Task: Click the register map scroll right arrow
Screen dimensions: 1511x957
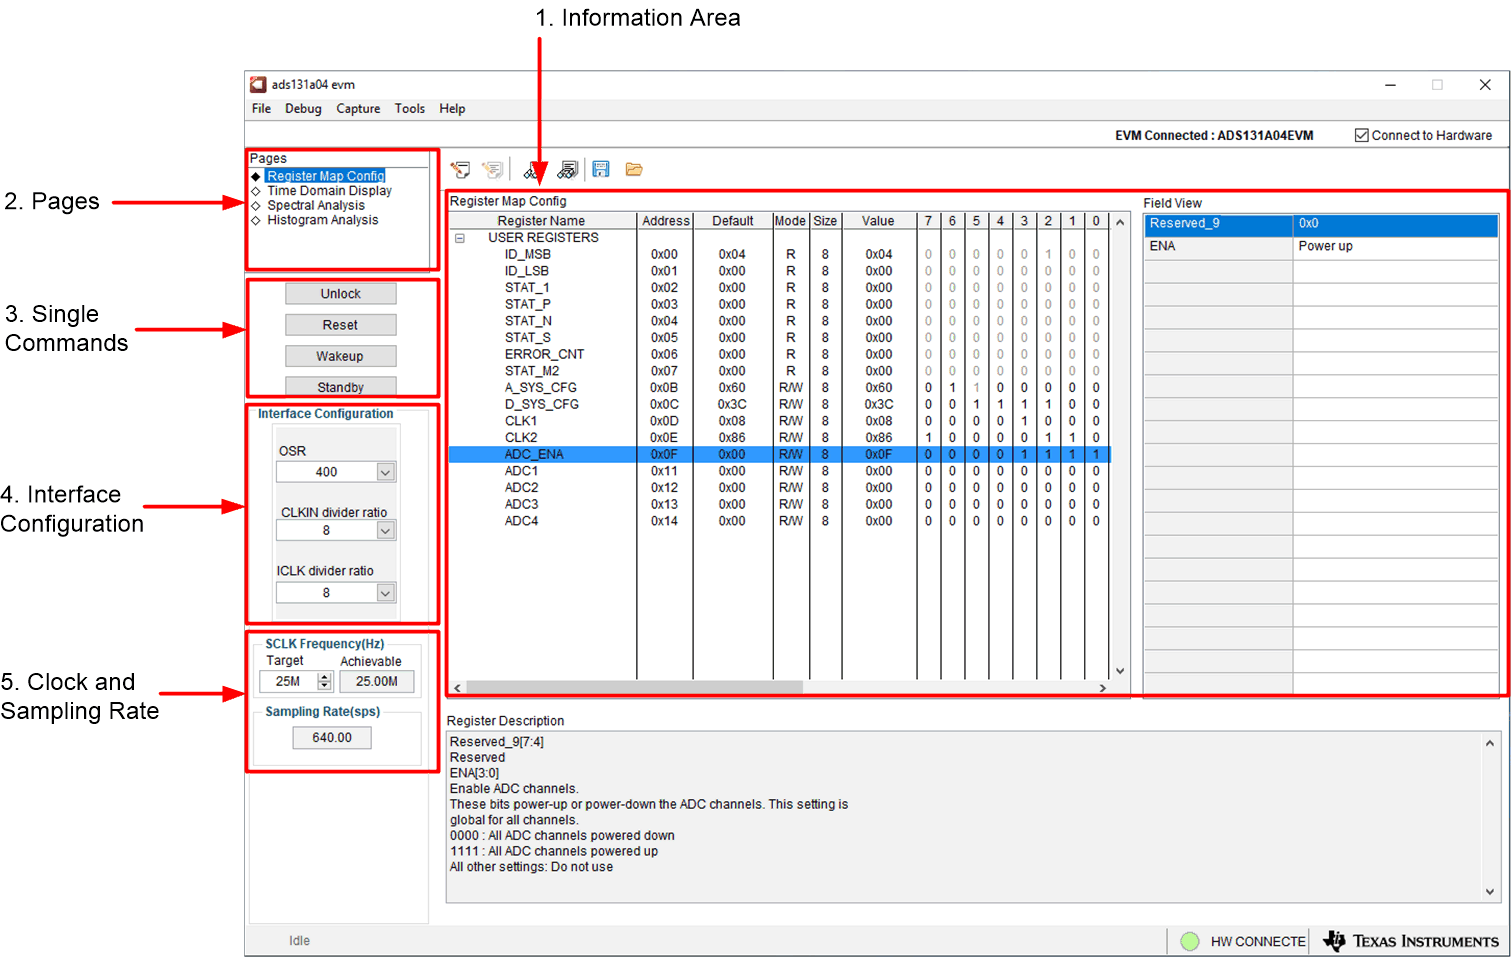Action: (1102, 688)
